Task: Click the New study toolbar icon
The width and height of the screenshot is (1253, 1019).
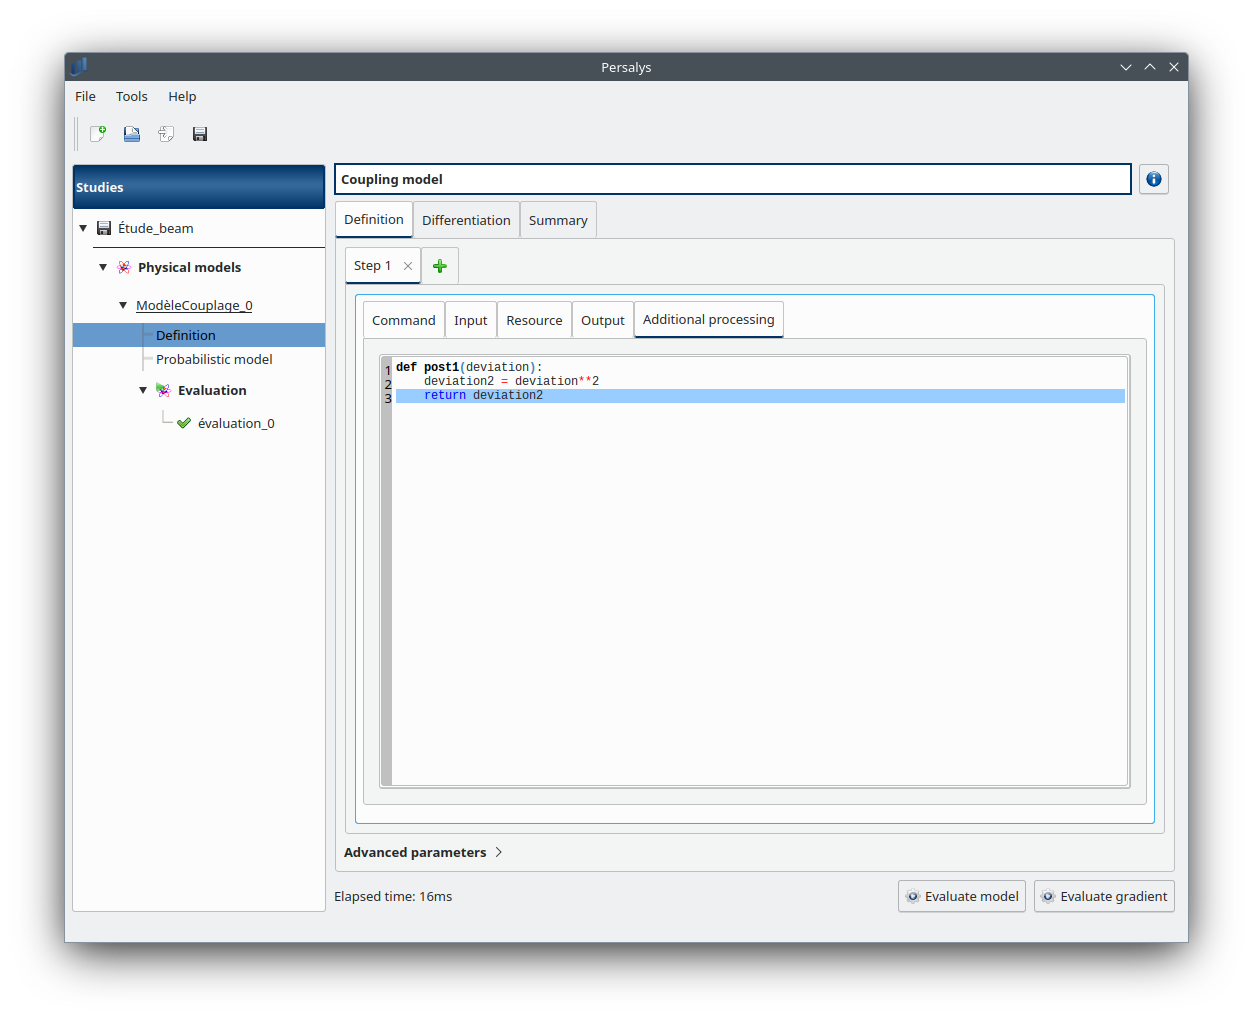Action: (x=98, y=134)
